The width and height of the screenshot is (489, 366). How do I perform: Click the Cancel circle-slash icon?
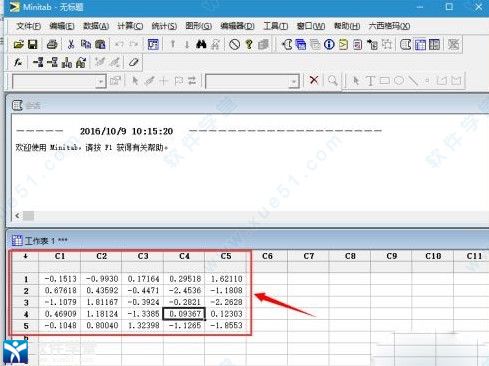(235, 44)
